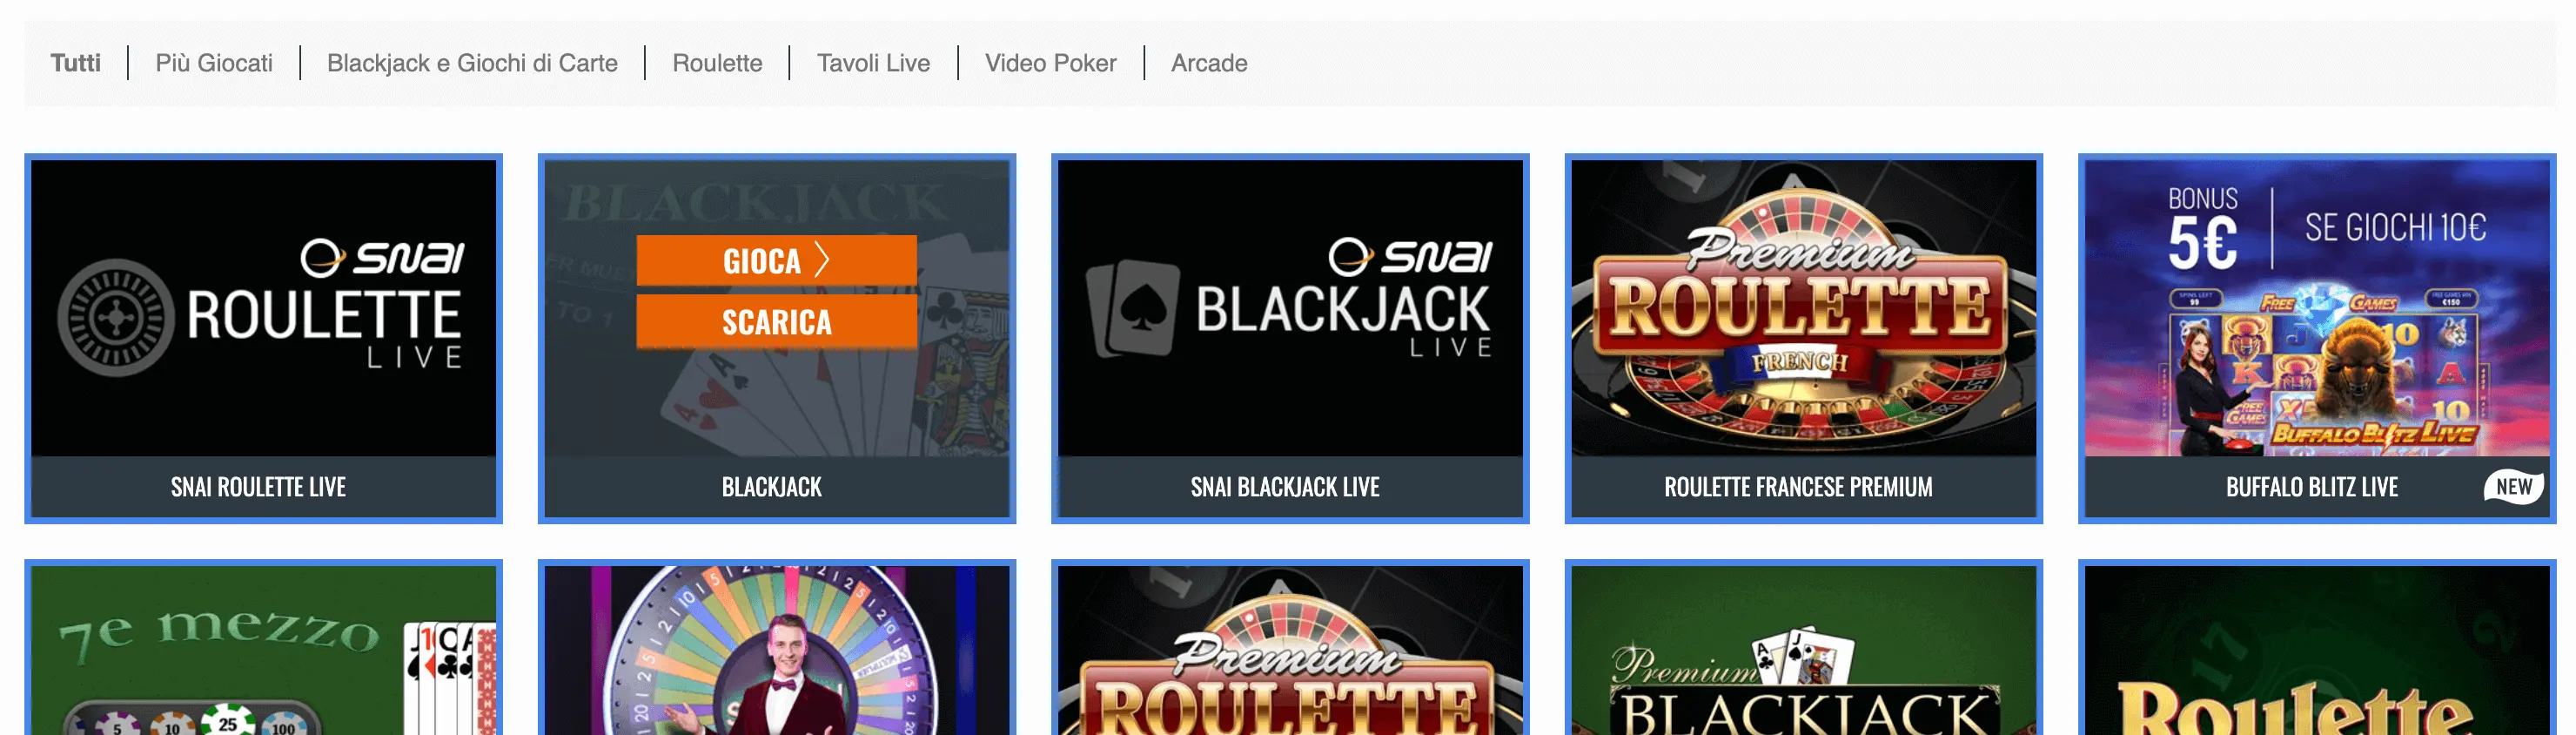This screenshot has height=735, width=2576.
Task: Open the 7e mezzo game thumbnail
Action: [x=263, y=650]
